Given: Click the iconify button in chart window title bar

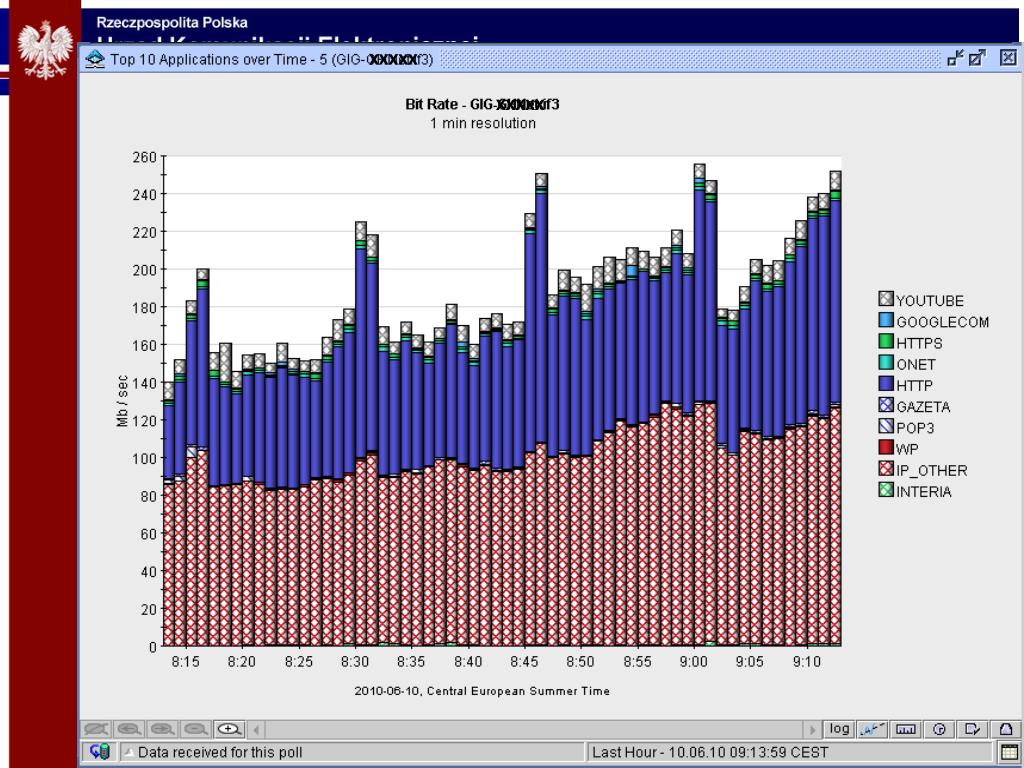Looking at the screenshot, I should click(x=955, y=58).
